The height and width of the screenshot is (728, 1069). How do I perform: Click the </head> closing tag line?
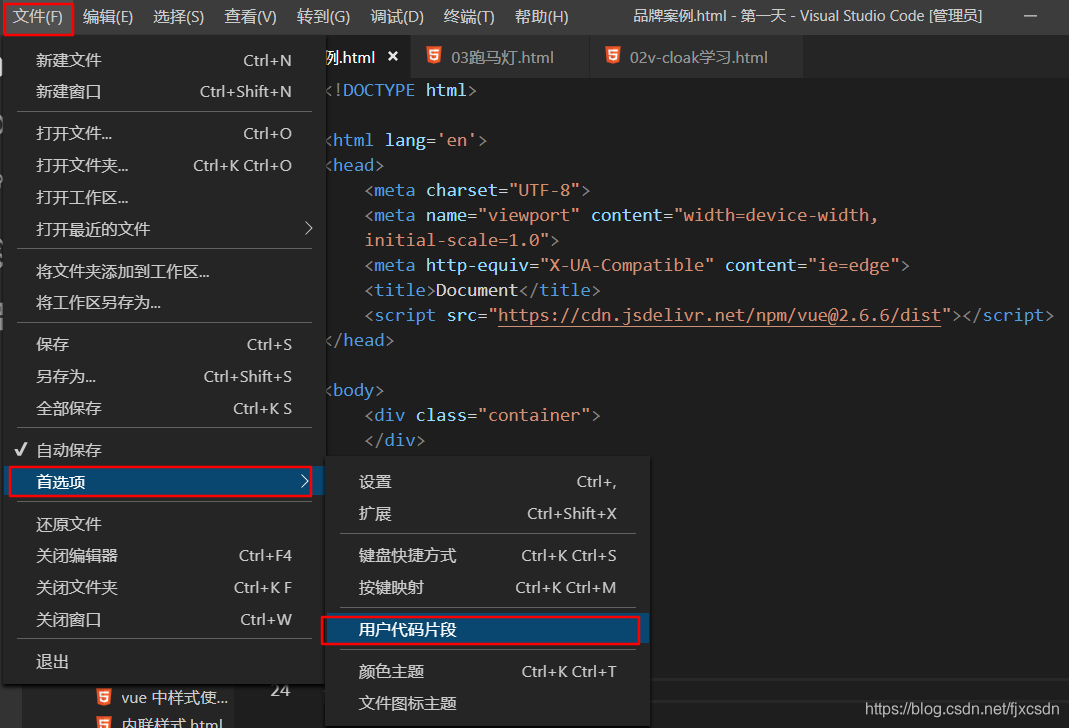[x=360, y=340]
